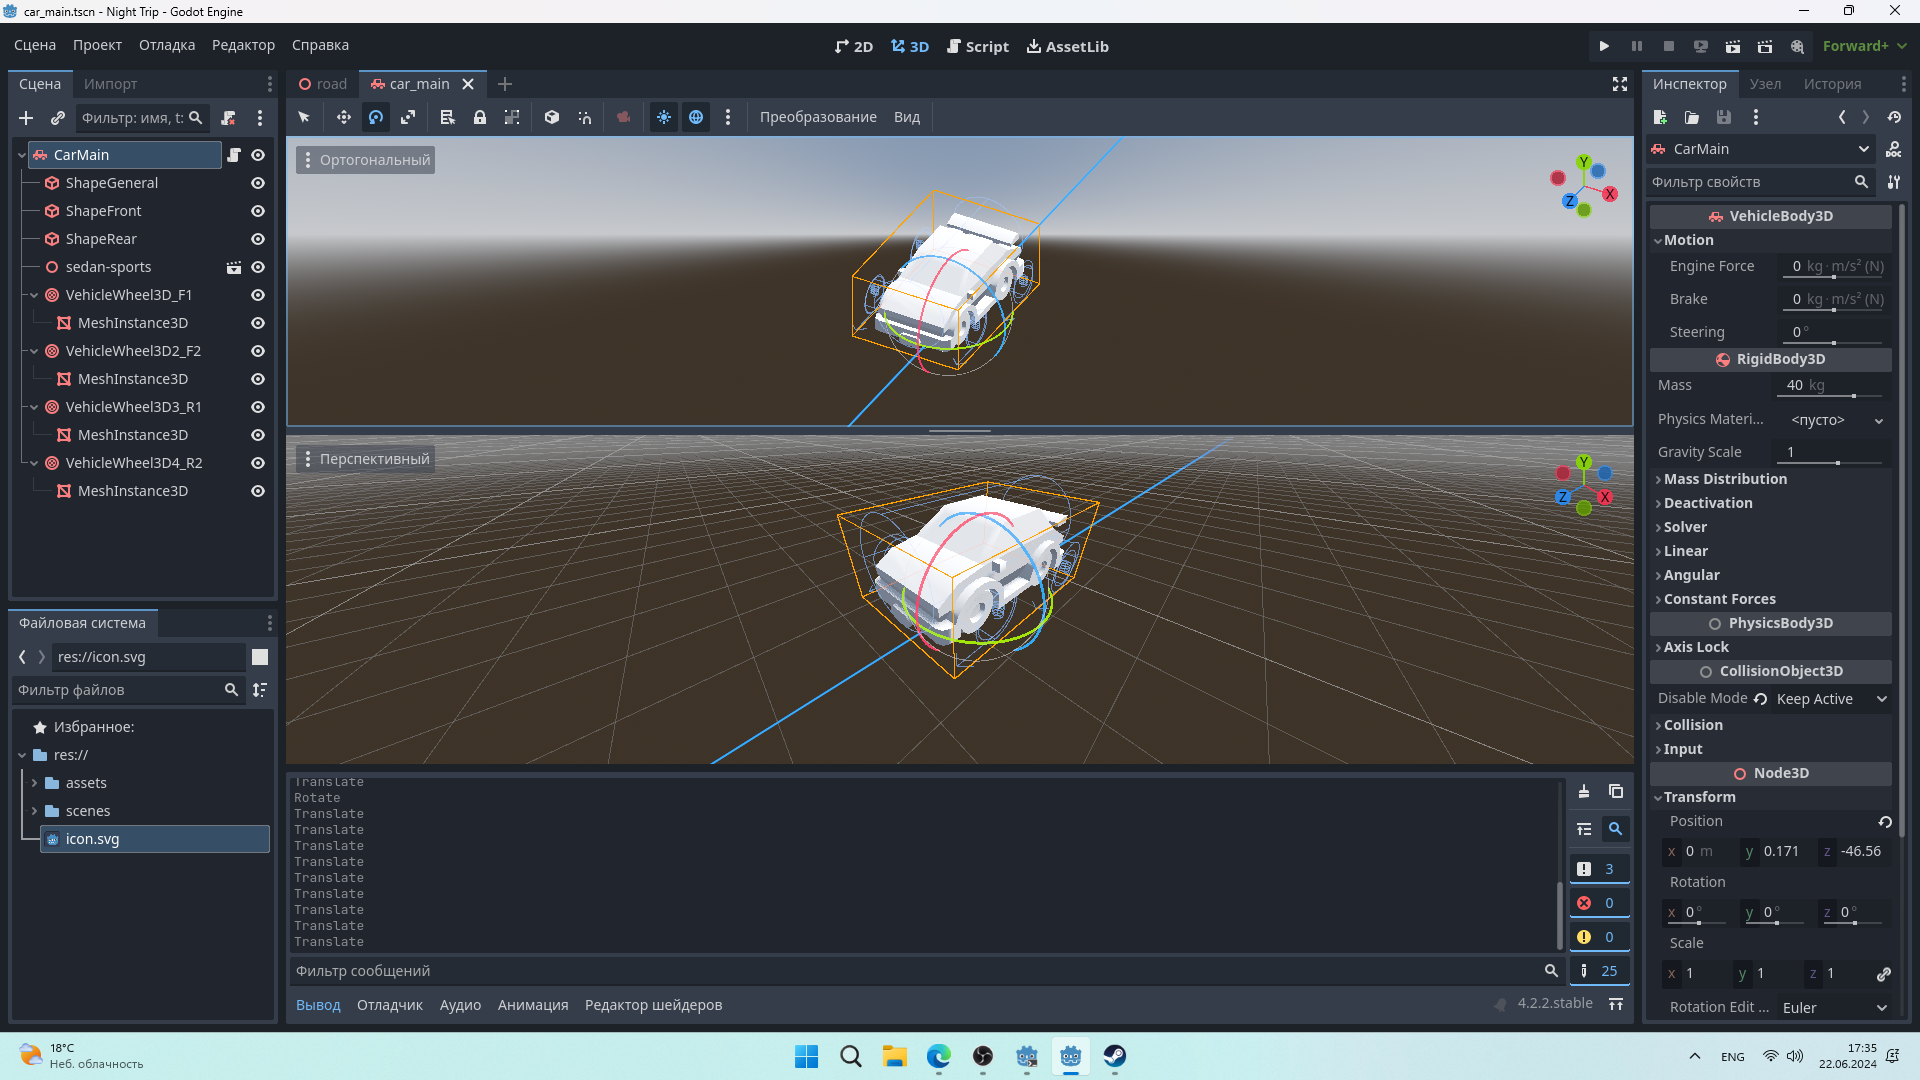Open the Disable Mode dropdown
1920x1080 pixels.
coord(1831,699)
